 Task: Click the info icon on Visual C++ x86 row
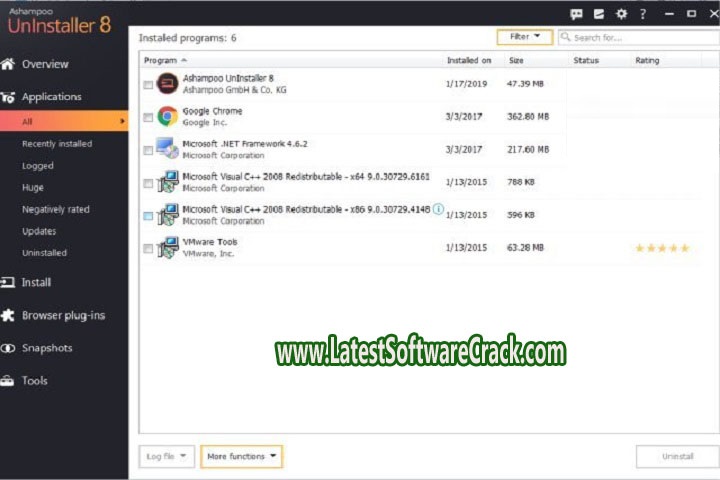(438, 209)
